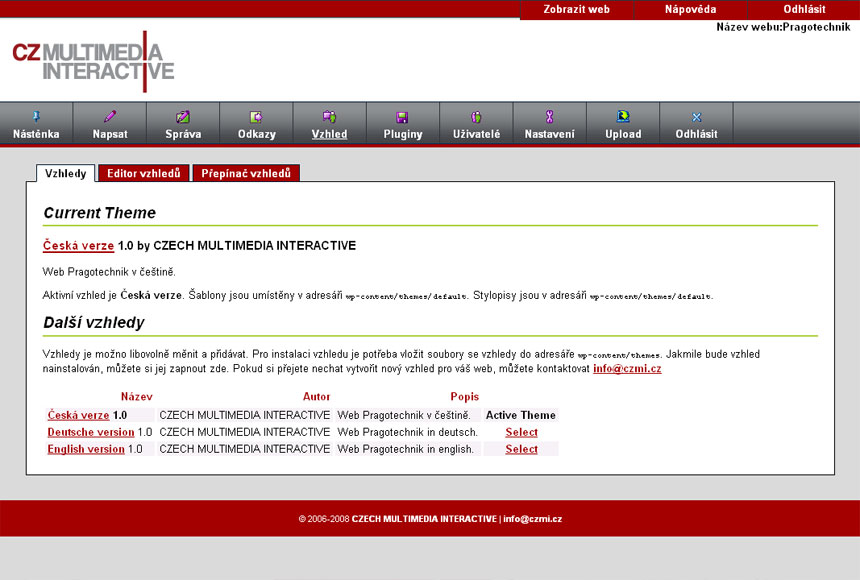
Task: Click the Autor column header
Action: point(316,396)
